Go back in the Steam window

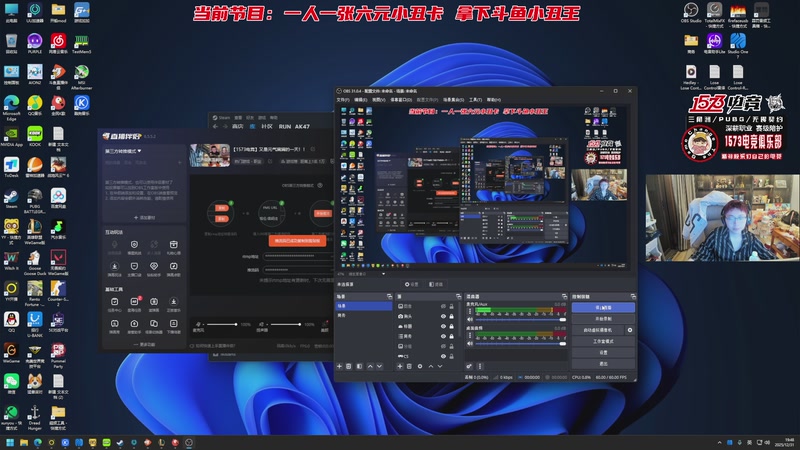(x=215, y=127)
